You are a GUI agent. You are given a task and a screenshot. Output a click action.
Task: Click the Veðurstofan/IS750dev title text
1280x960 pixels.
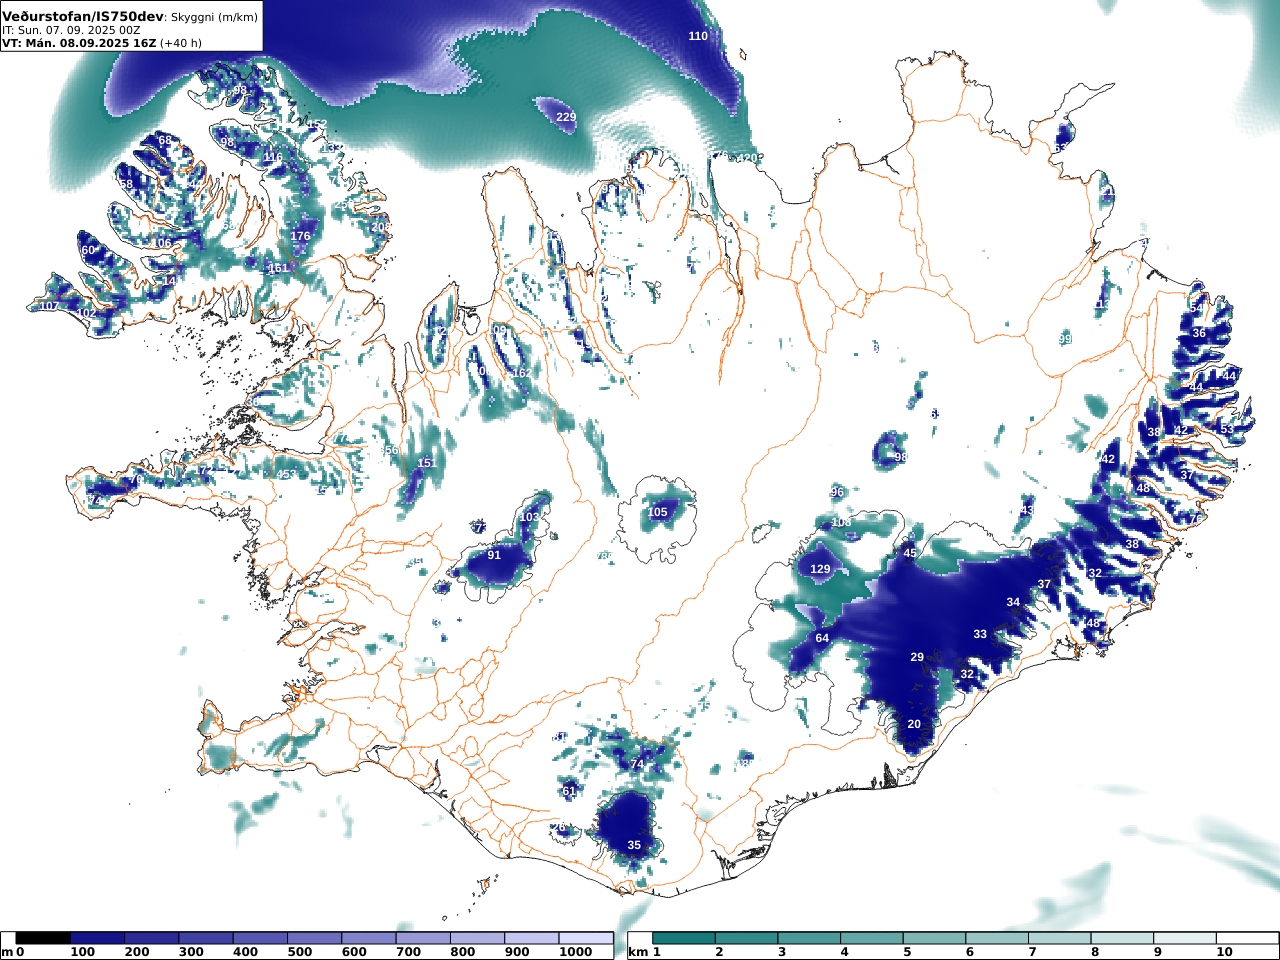tap(82, 17)
